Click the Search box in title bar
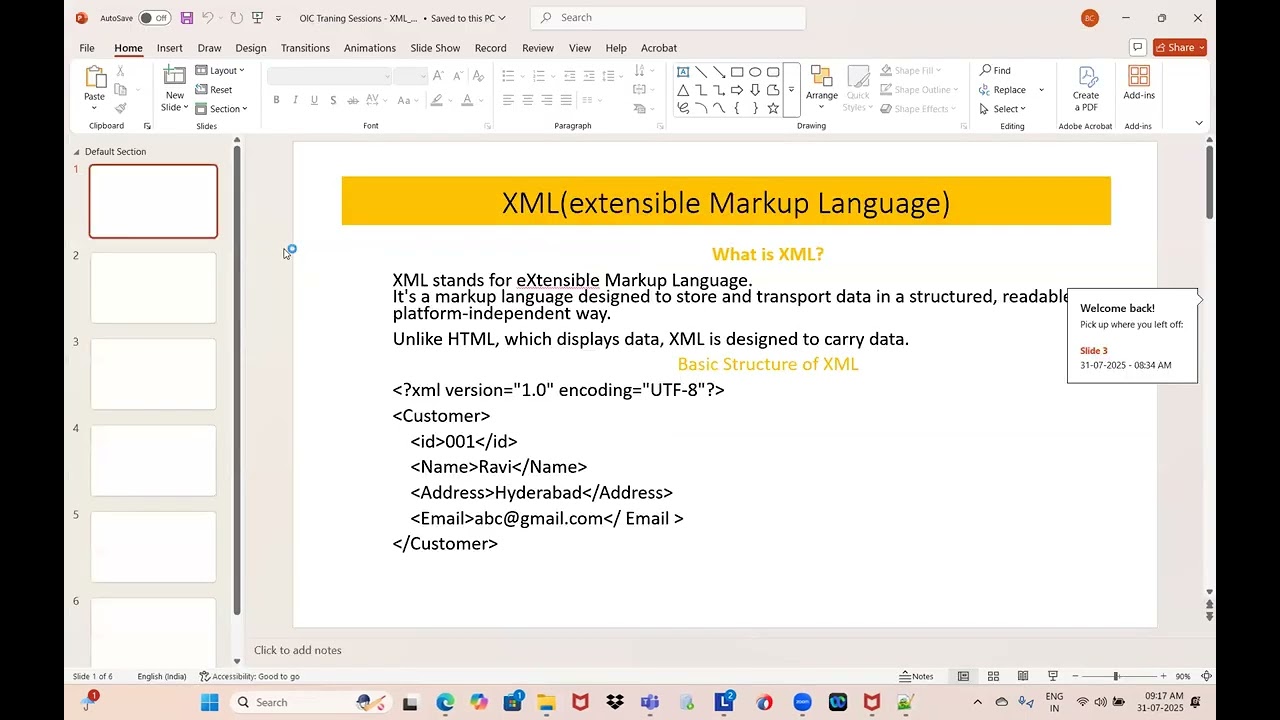The image size is (1280, 720). tap(668, 18)
